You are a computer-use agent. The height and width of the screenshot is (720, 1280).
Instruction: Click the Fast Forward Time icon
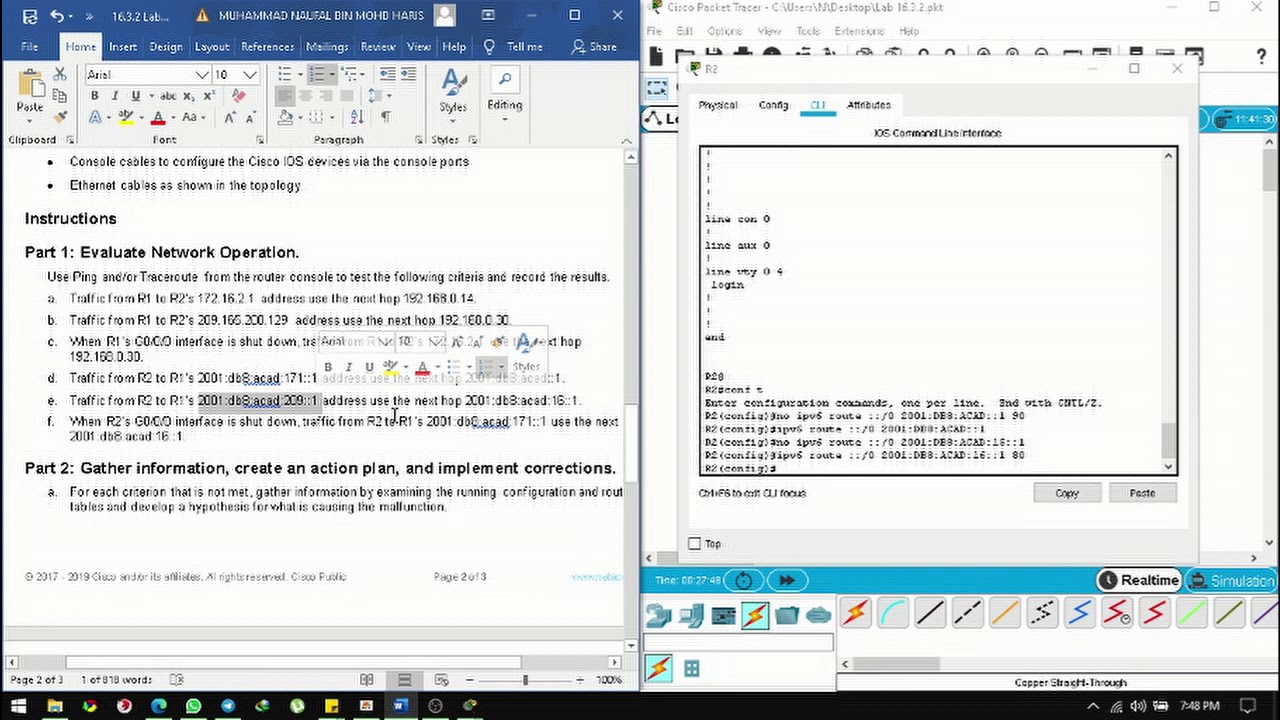(787, 580)
